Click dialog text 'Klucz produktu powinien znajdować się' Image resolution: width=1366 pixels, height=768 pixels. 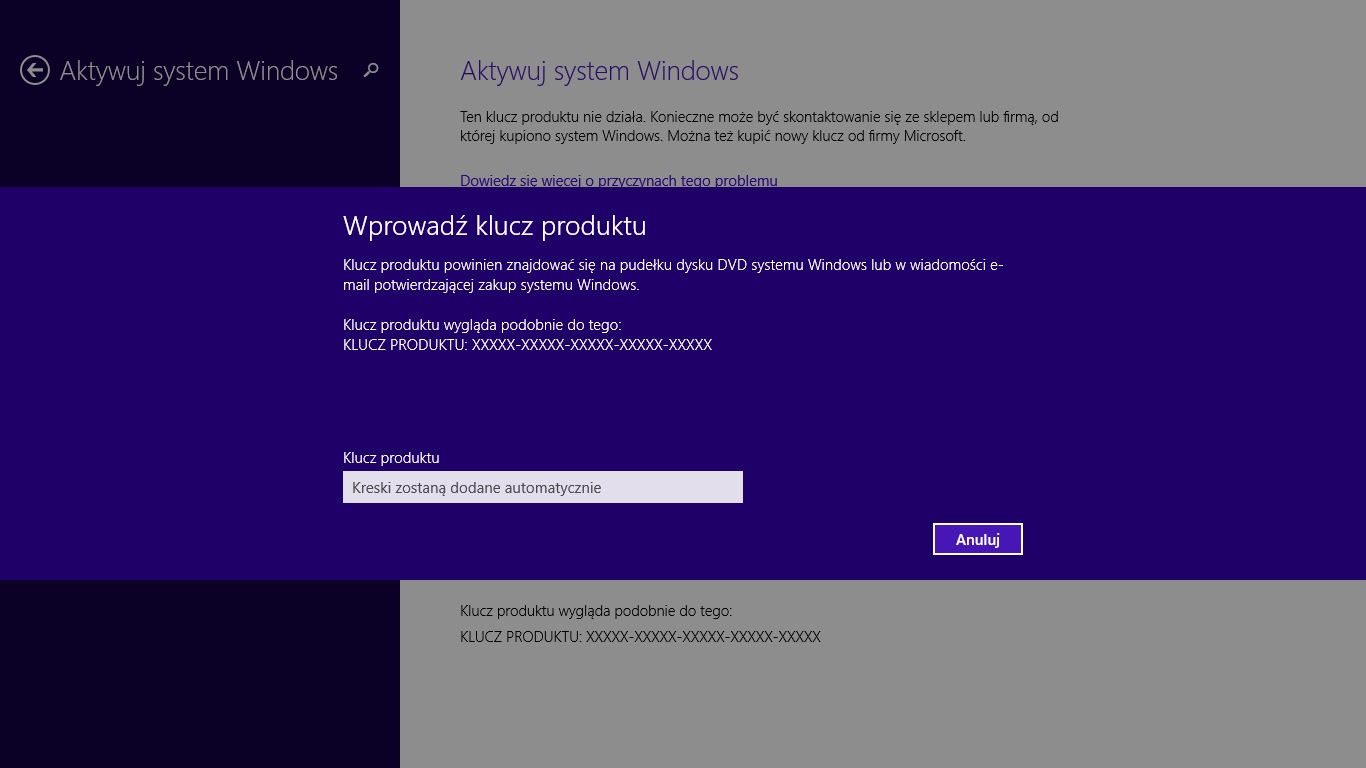pyautogui.click(x=673, y=275)
